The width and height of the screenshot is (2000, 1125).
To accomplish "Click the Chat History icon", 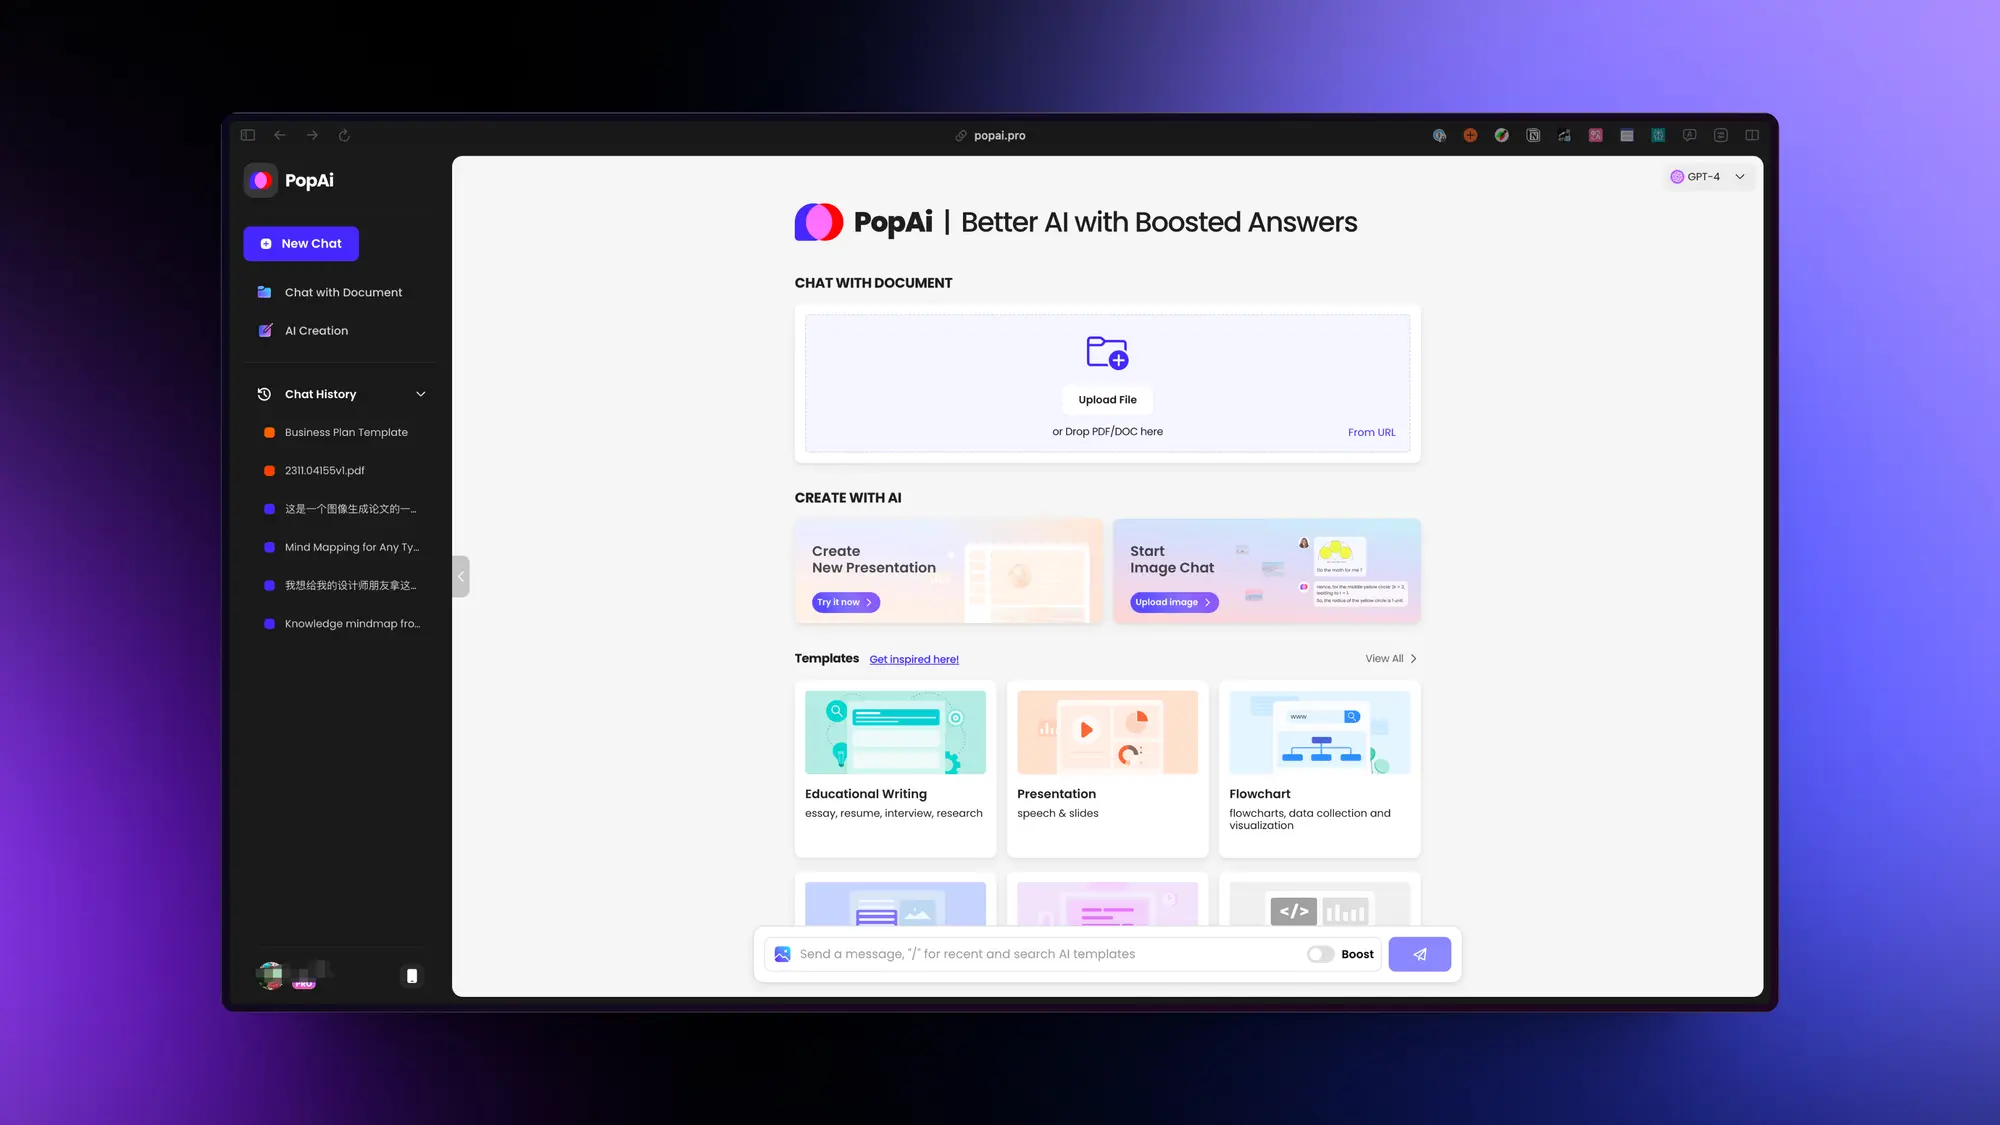I will (264, 394).
